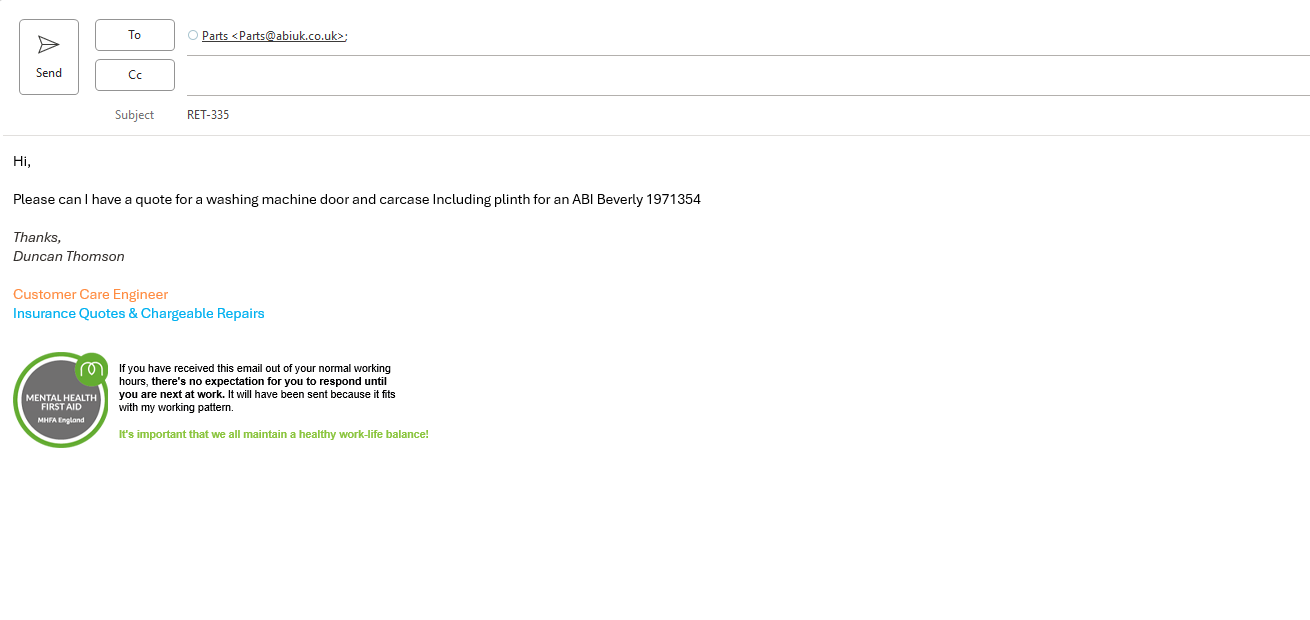Click the orange Customer Care Engineer title
Viewport: 1310px width, 620px height.
90,294
